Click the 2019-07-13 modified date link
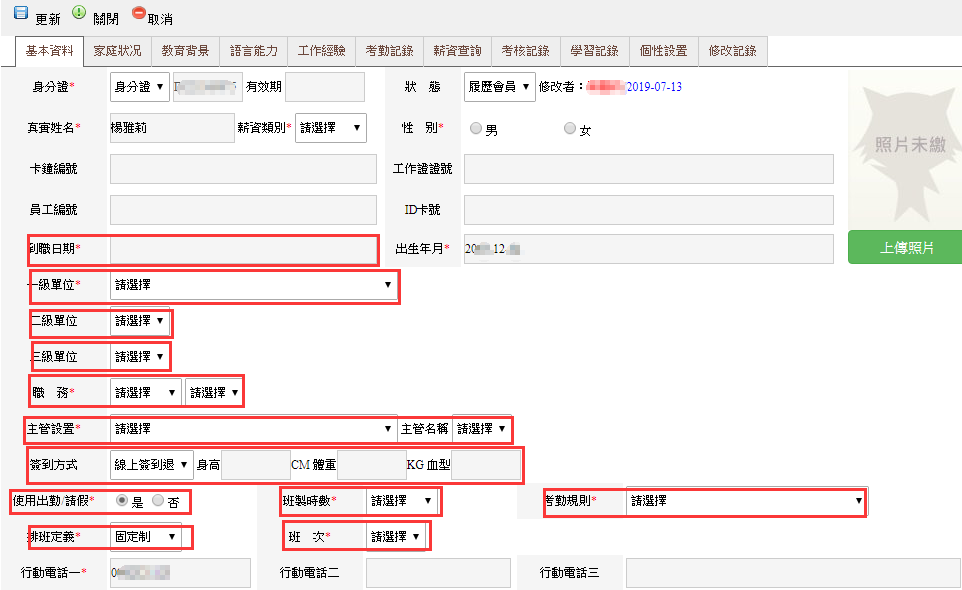Viewport: 962px width, 590px height. (x=654, y=87)
